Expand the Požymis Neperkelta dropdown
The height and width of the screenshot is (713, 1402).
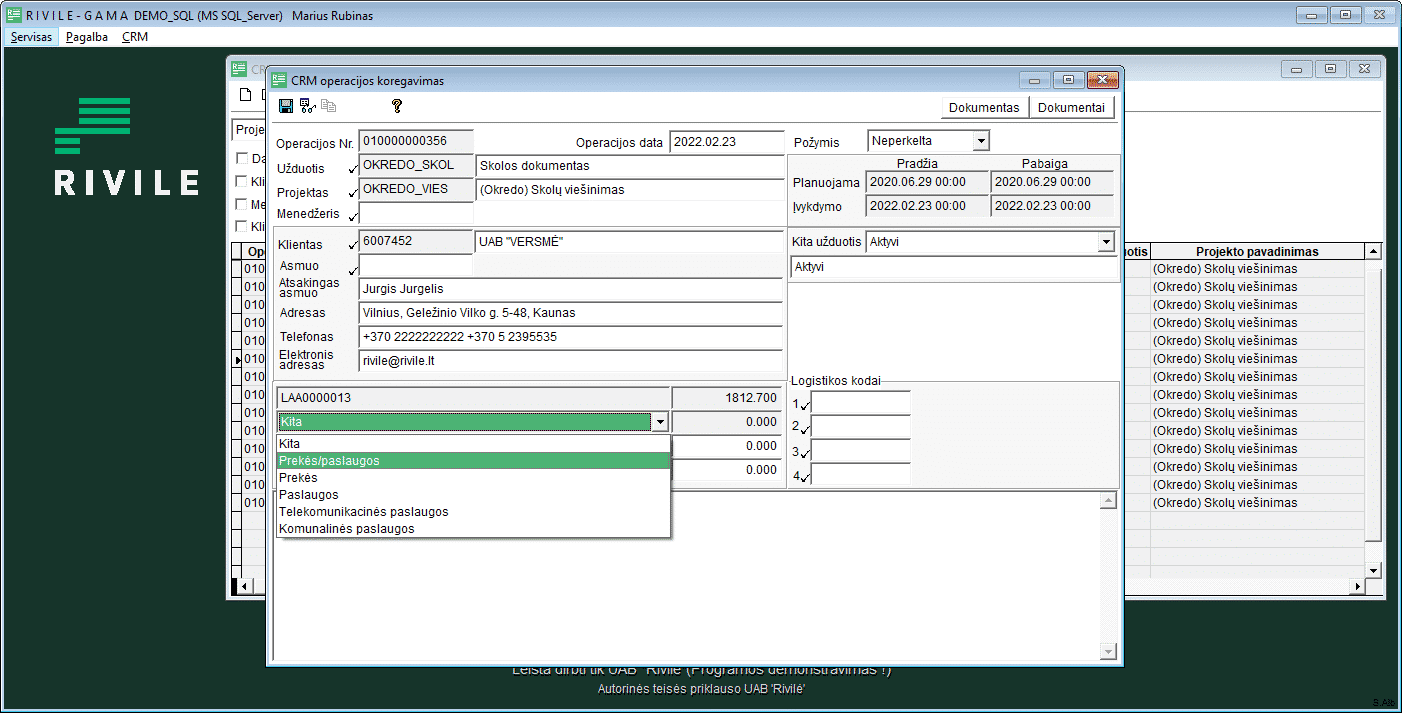pos(980,142)
